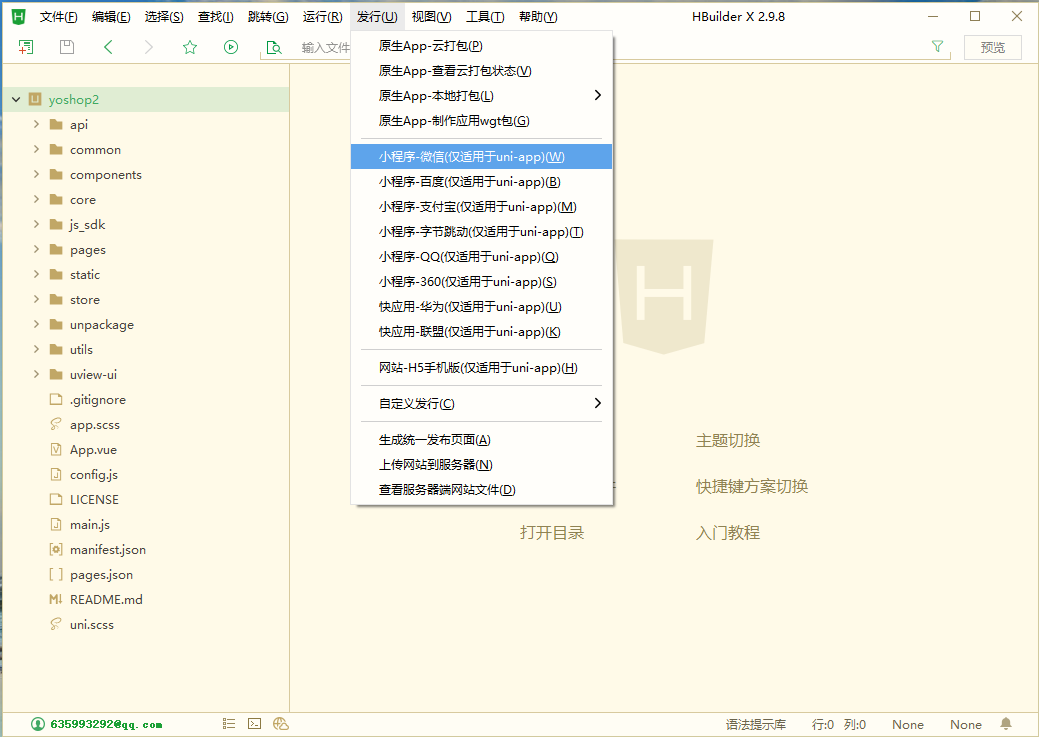
Task: Go forward with the right arrow icon
Action: [148, 47]
